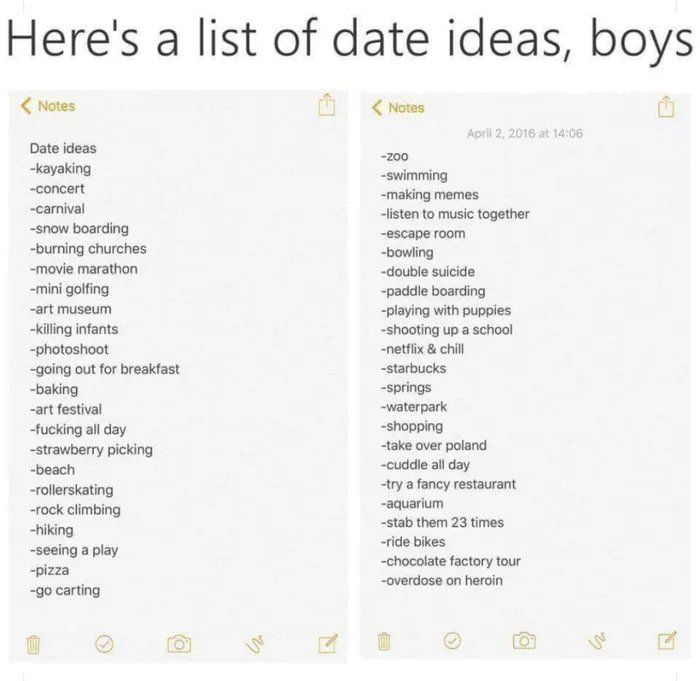Tap the share icon in the right note

tap(666, 105)
